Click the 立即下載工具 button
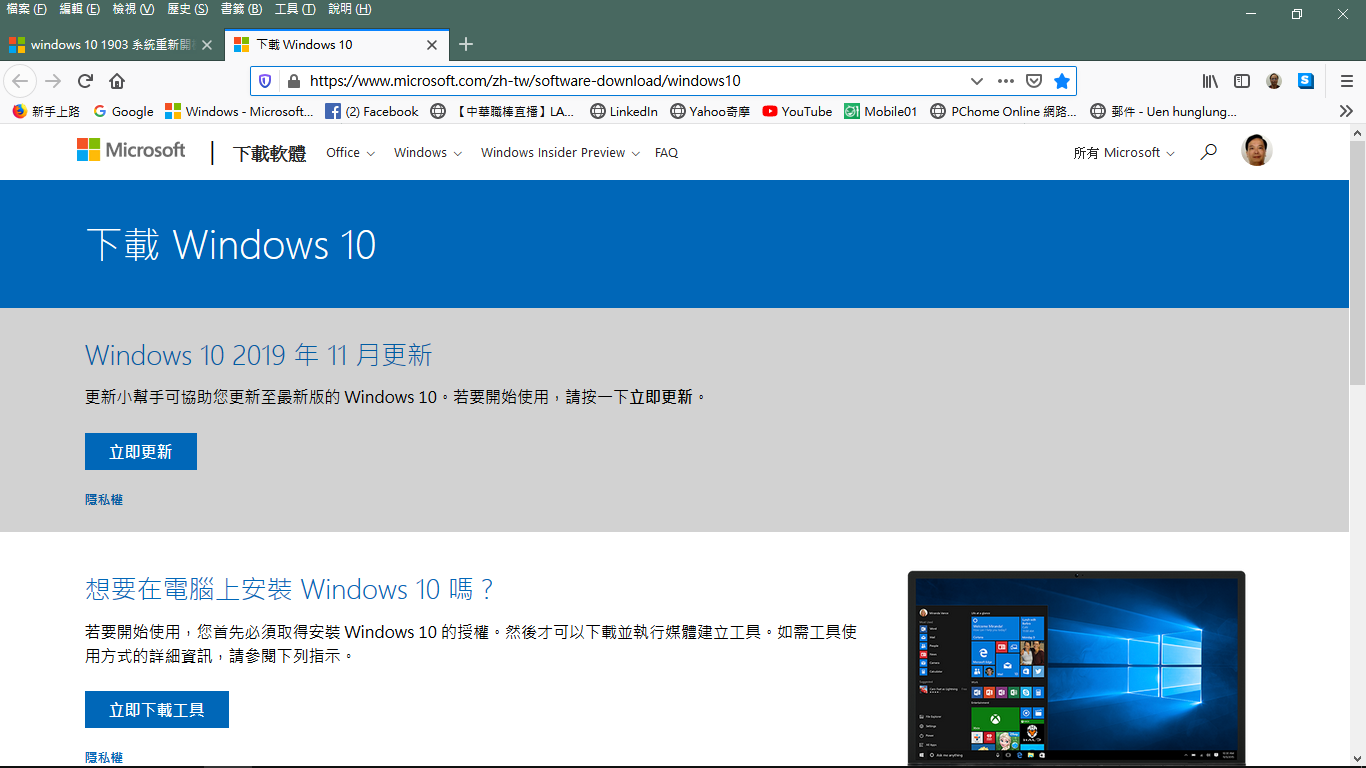The width and height of the screenshot is (1366, 768). point(157,710)
